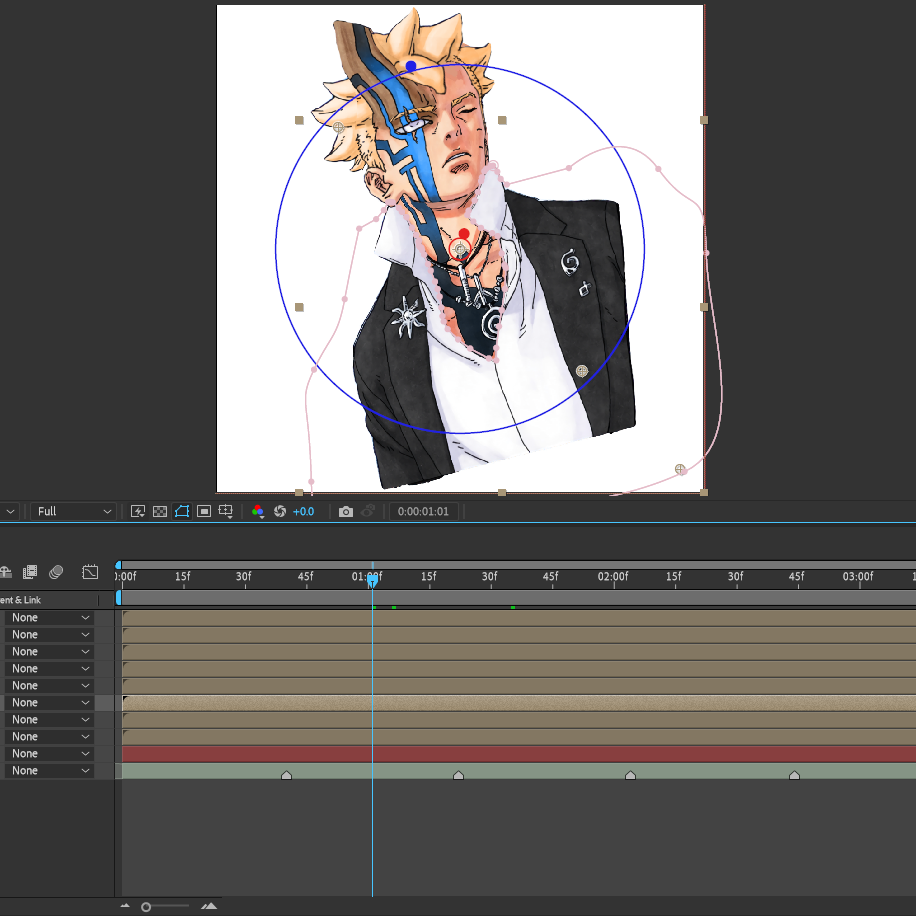This screenshot has height=916, width=916.
Task: Zoom out the timeline with small mountains icon
Action: [124, 906]
